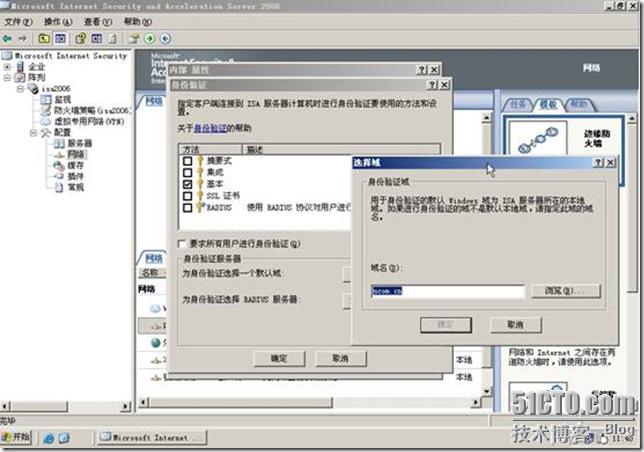The image size is (644, 452).
Task: Enable the 集成 authentication checkbox
Action: click(x=188, y=172)
